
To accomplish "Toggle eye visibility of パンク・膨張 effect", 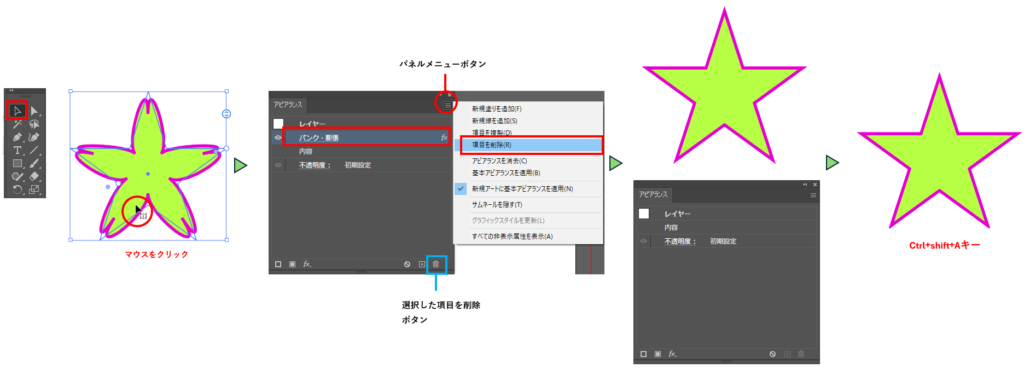I will (278, 138).
